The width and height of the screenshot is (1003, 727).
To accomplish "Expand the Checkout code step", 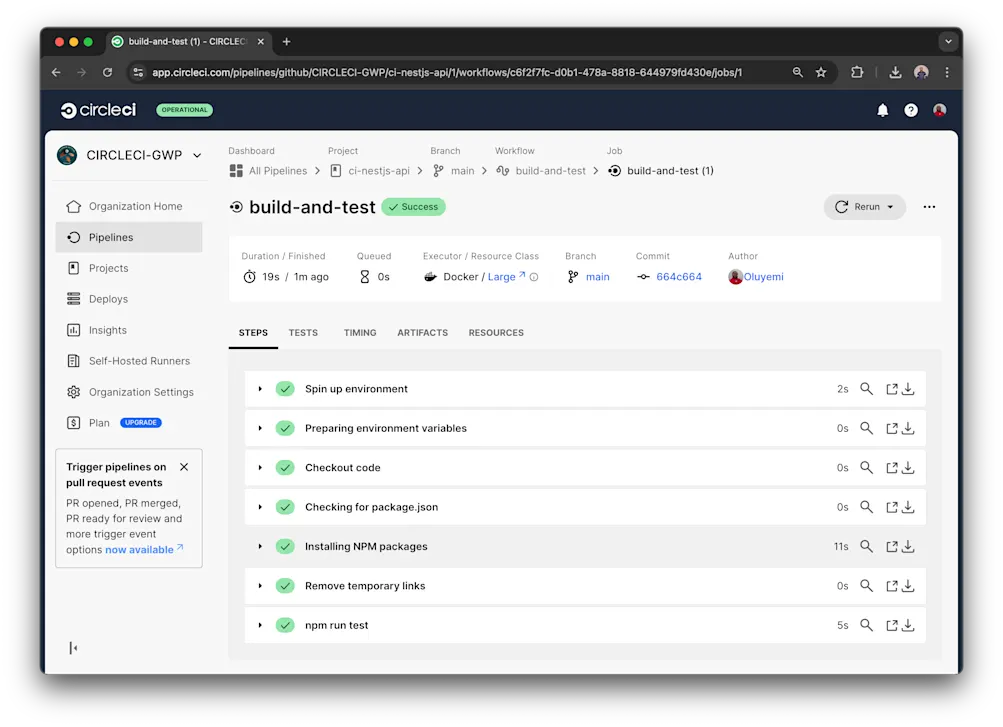I will (x=260, y=467).
